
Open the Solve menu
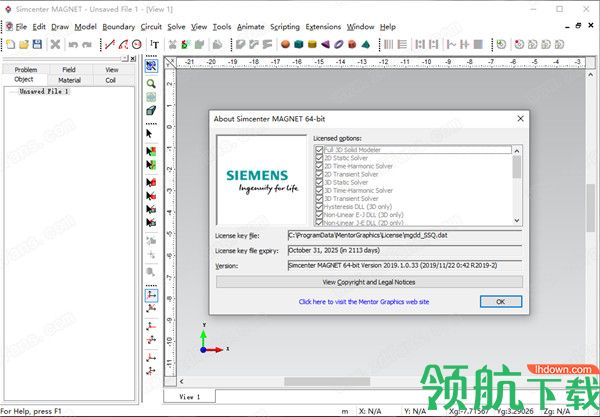point(176,27)
